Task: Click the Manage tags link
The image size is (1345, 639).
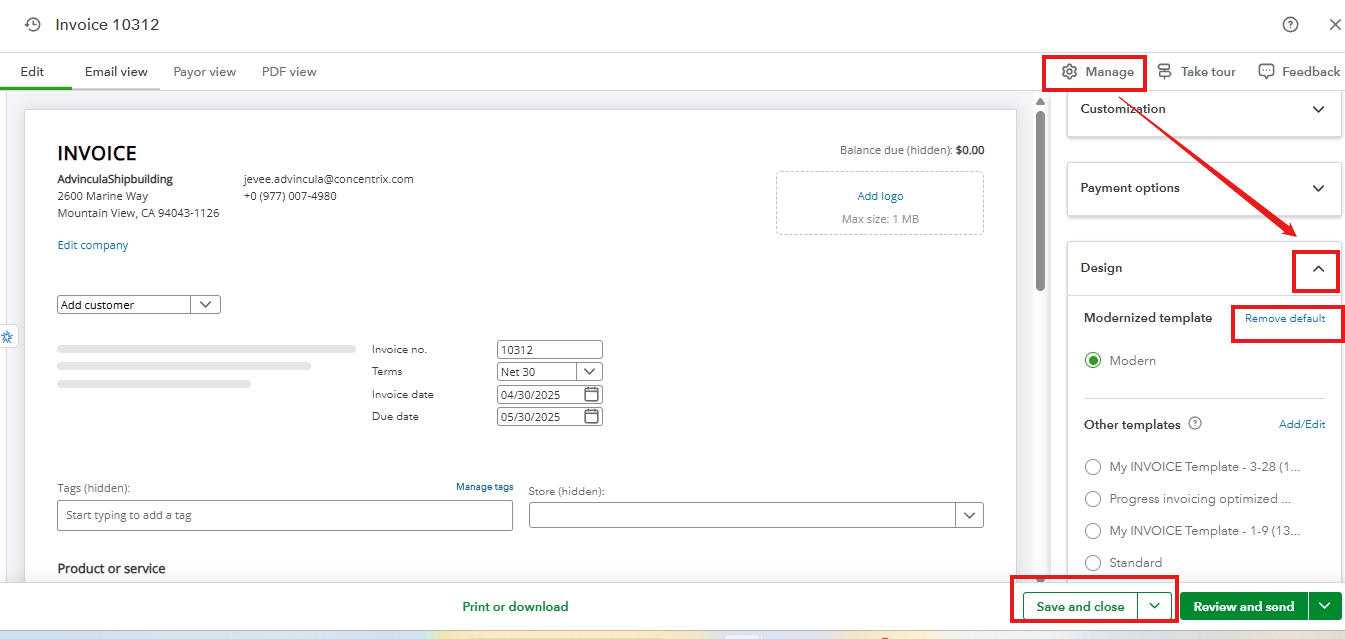Action: pyautogui.click(x=484, y=487)
